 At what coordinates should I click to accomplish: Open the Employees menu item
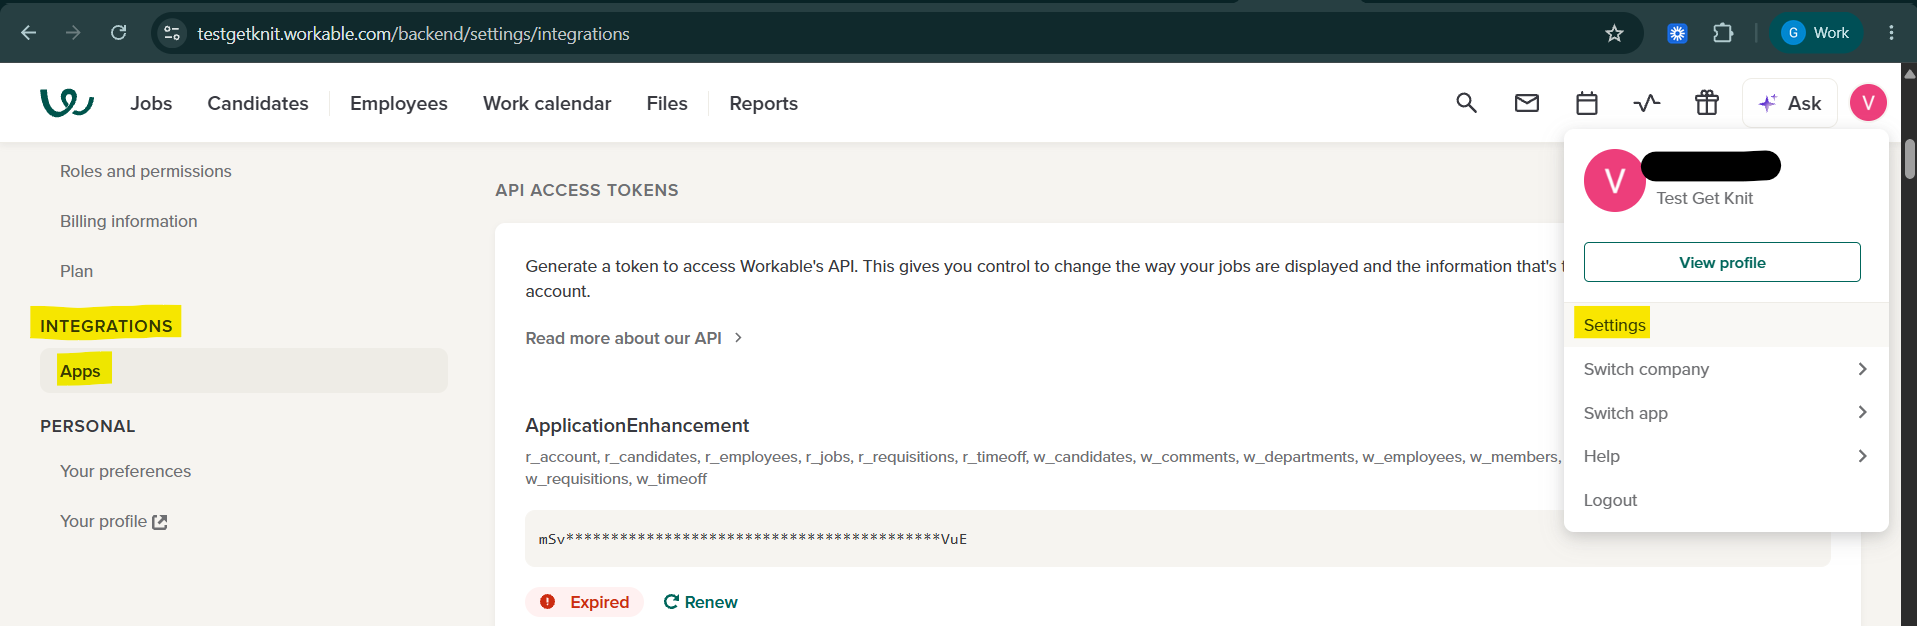click(399, 104)
